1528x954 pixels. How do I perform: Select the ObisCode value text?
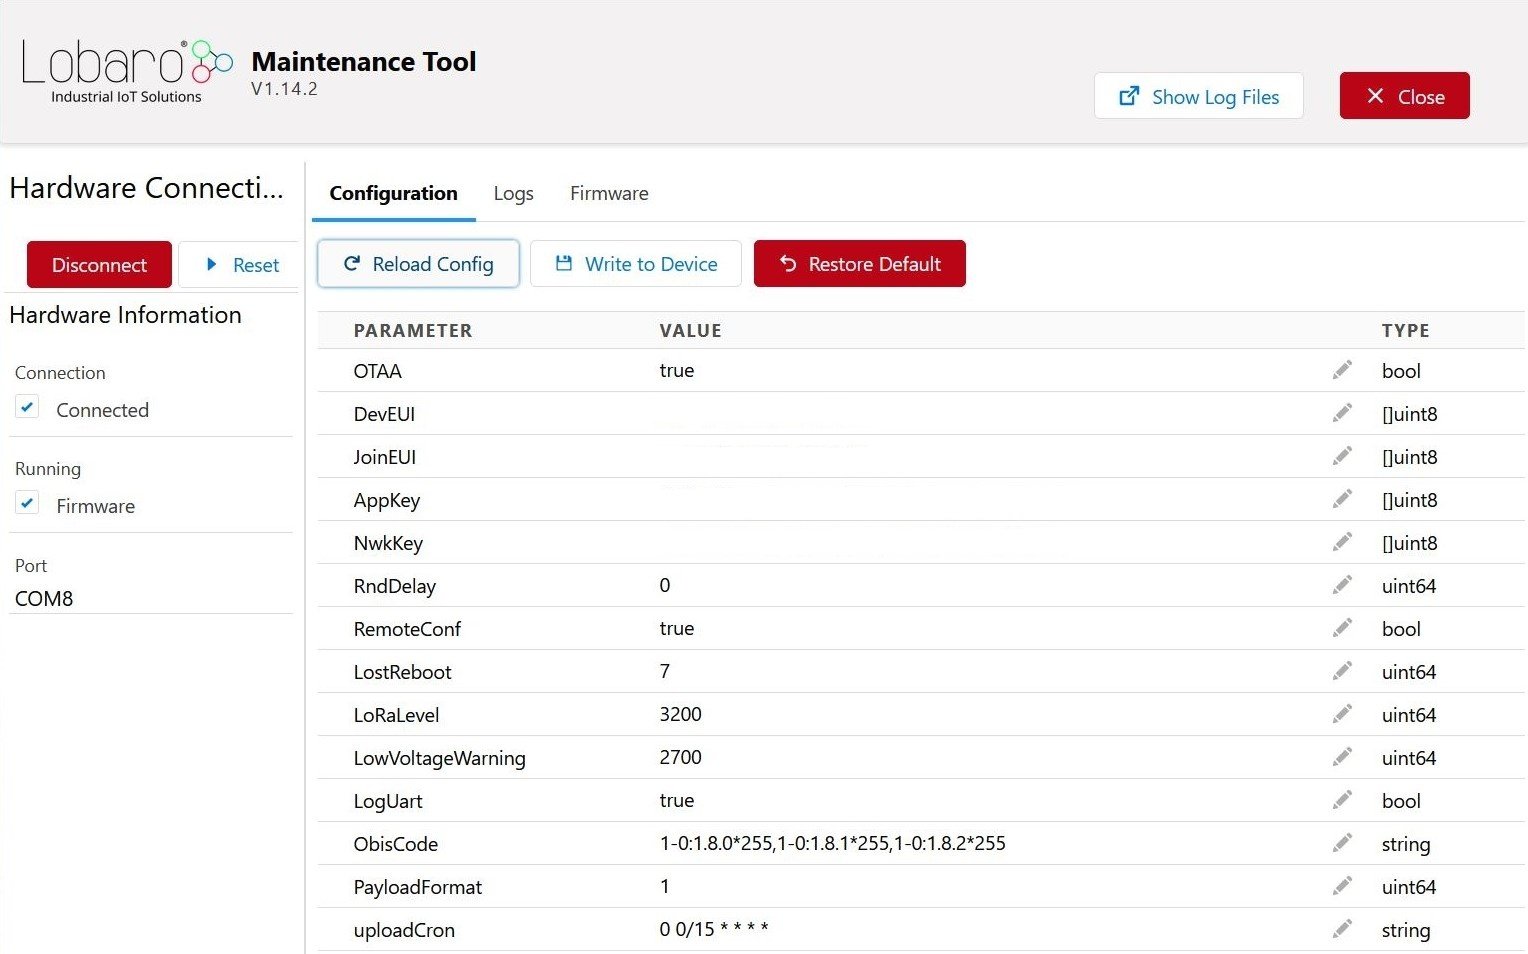pyautogui.click(x=832, y=843)
